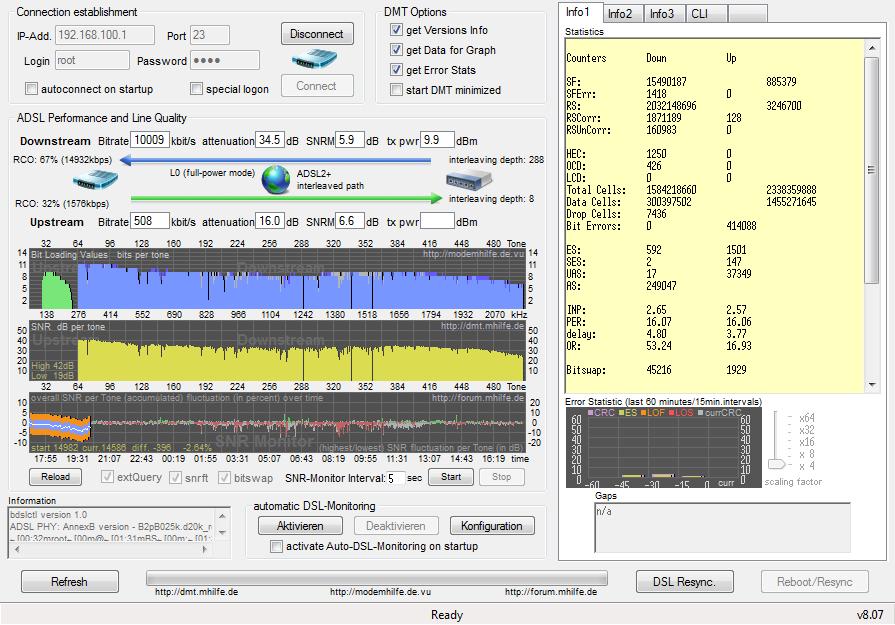Viewport: 895px width, 625px height.
Task: Click the SNR fluctuation monitor graph
Action: (277, 422)
